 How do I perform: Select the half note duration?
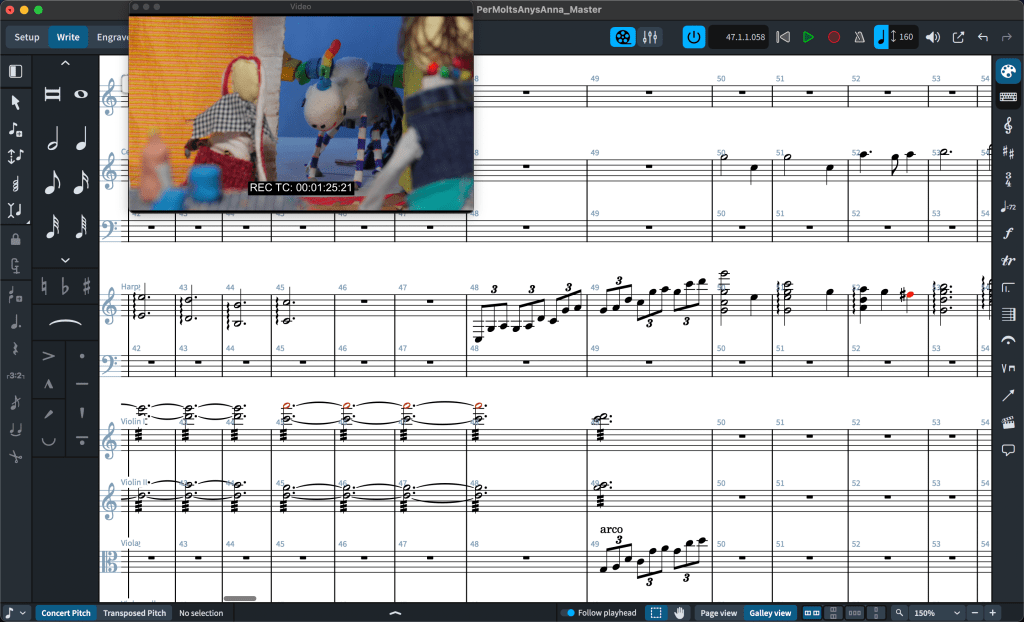coord(52,140)
